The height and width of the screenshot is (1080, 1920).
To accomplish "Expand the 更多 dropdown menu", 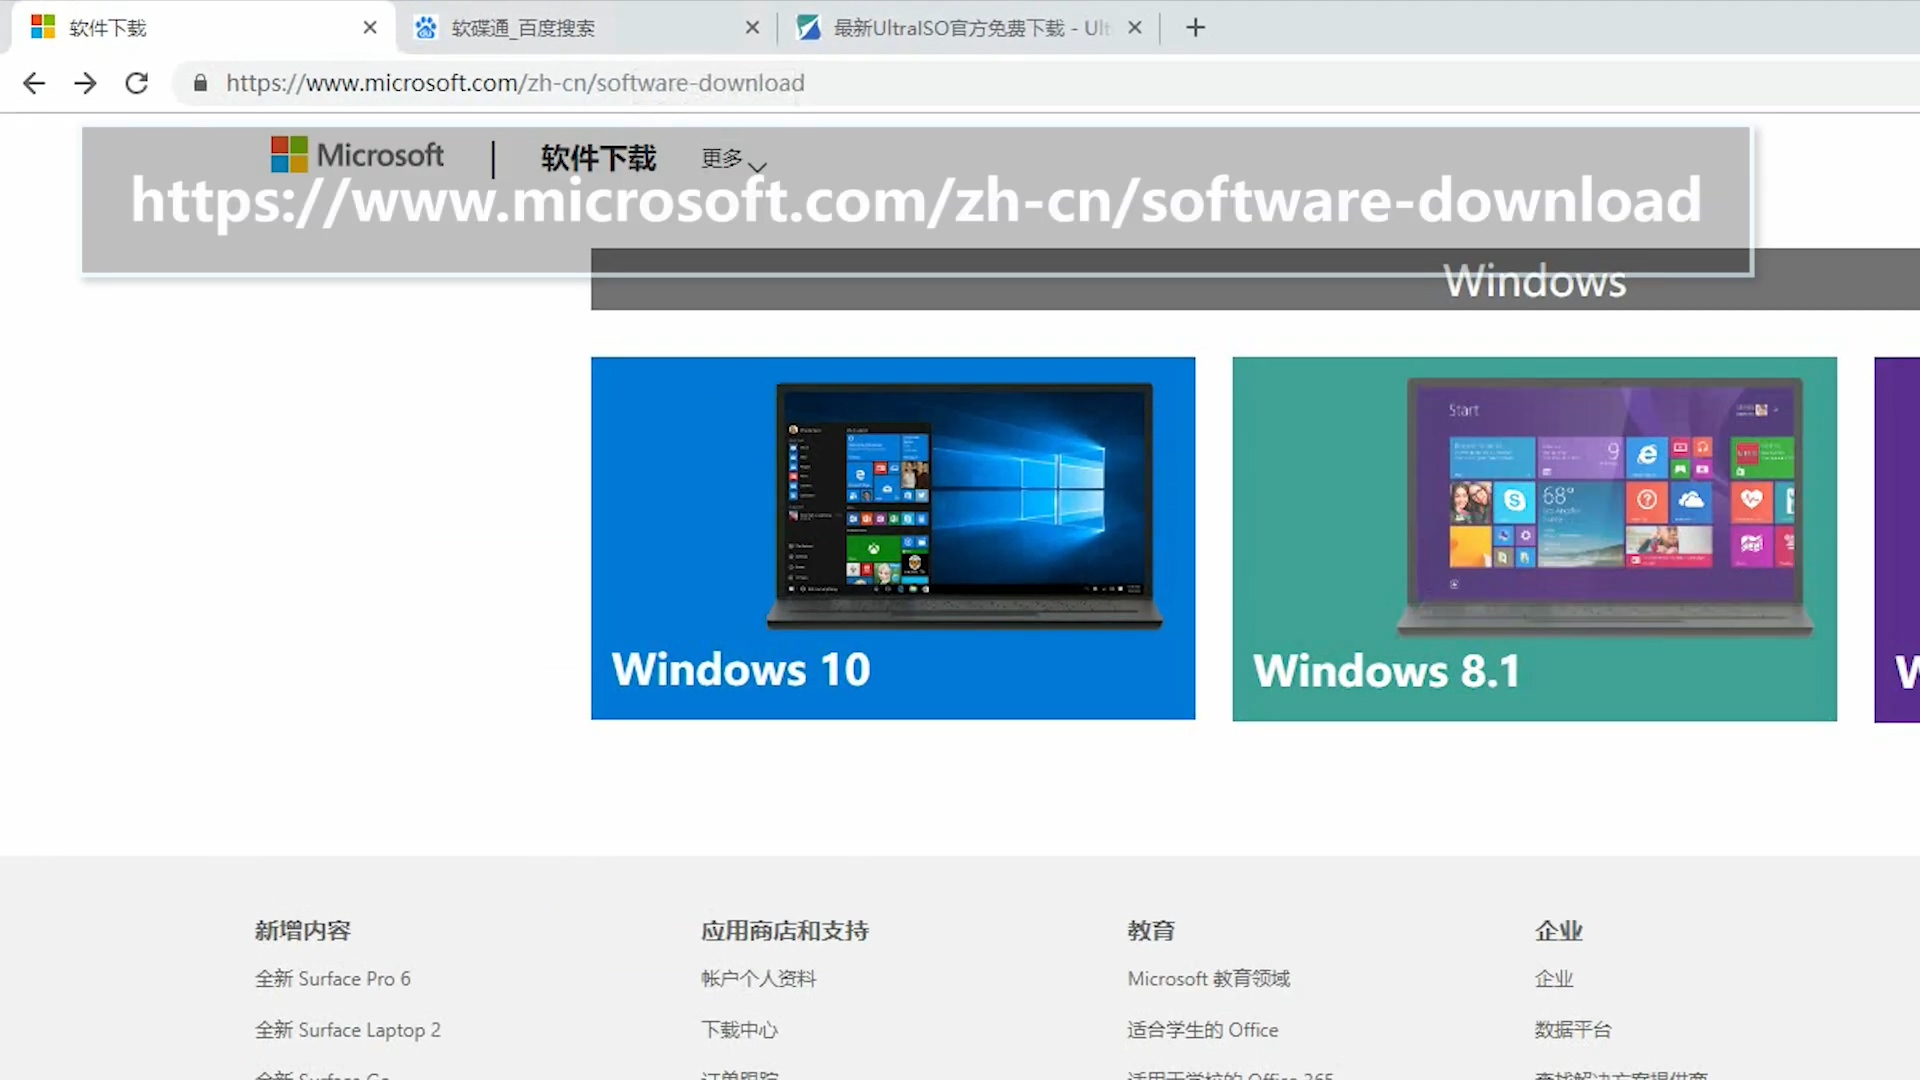I will point(734,159).
